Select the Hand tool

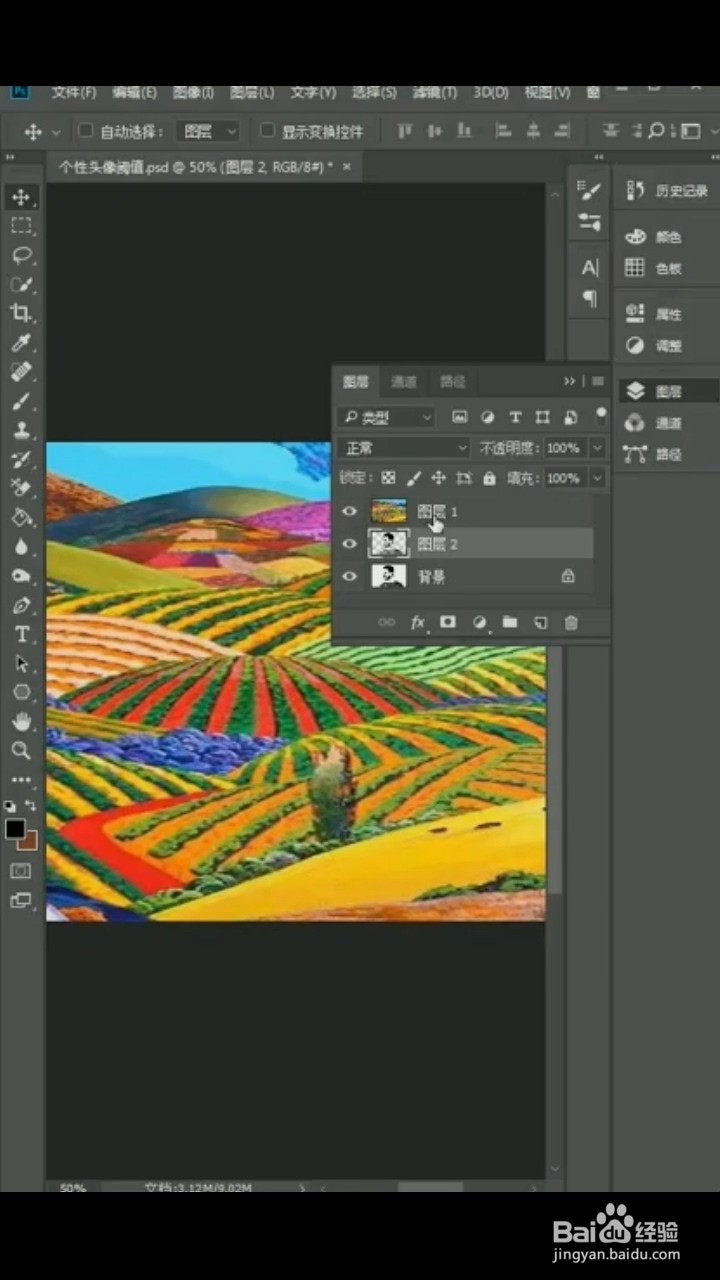[21, 721]
